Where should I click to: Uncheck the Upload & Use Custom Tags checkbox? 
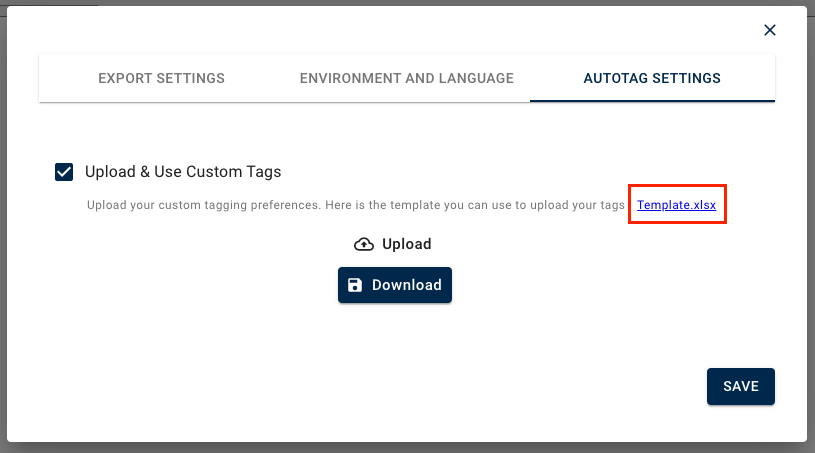click(64, 172)
